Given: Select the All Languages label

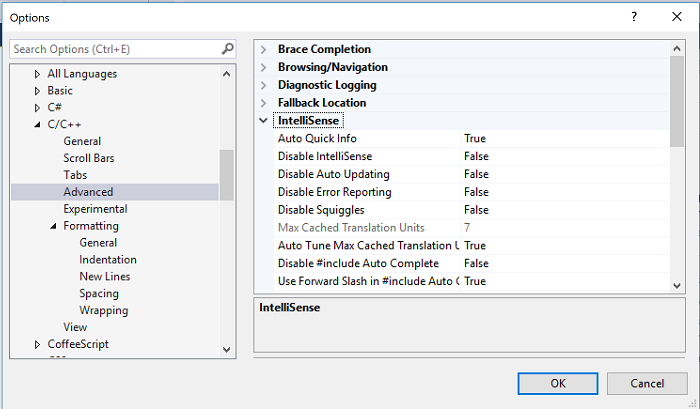Looking at the screenshot, I should [82, 74].
